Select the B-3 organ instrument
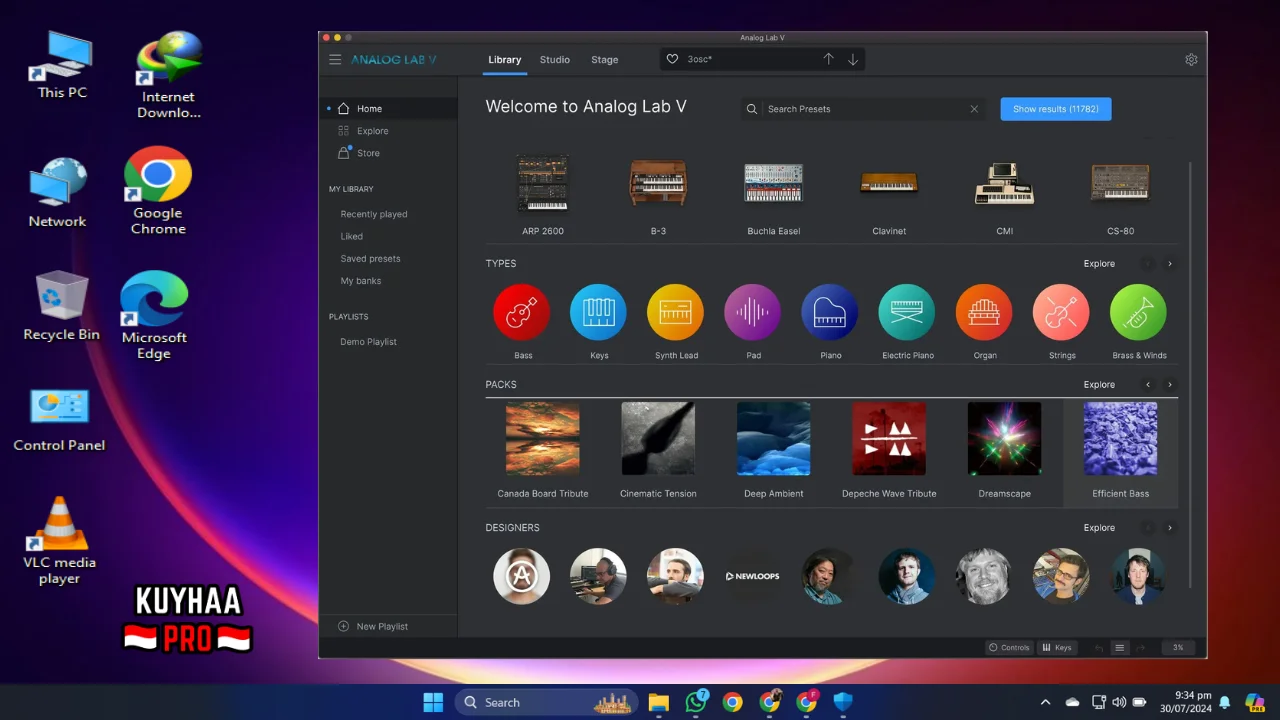The width and height of the screenshot is (1280, 720). [658, 194]
